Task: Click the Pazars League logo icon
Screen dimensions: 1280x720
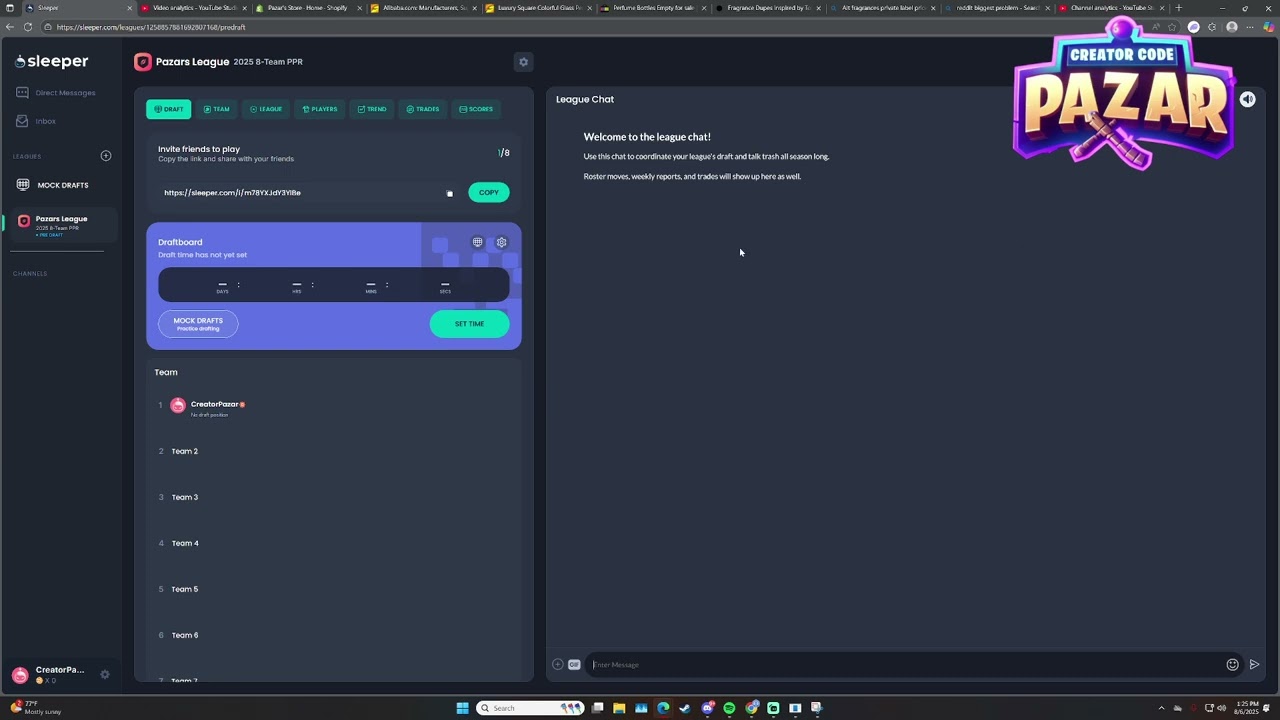Action: coord(143,62)
